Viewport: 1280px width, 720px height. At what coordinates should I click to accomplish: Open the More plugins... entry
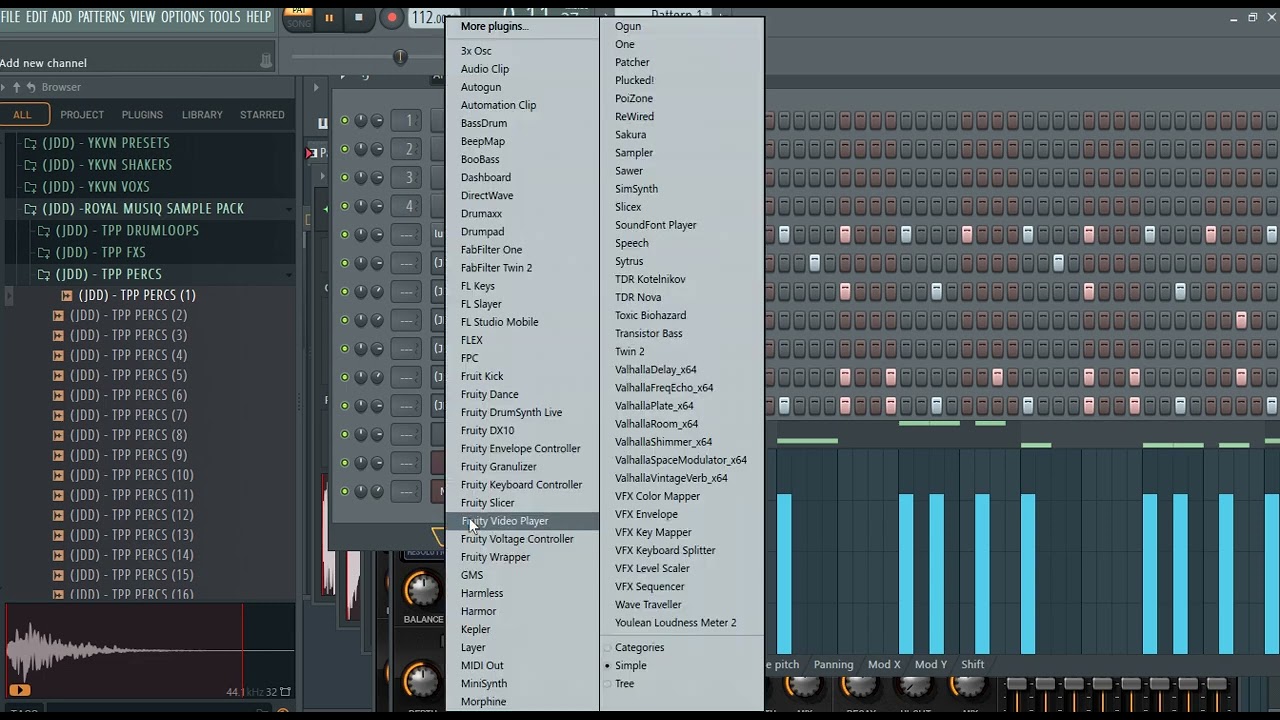[x=494, y=26]
